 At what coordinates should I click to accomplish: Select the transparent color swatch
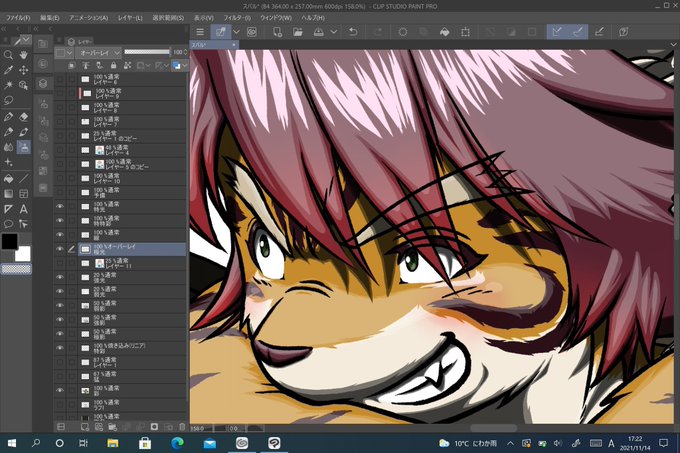[16, 269]
